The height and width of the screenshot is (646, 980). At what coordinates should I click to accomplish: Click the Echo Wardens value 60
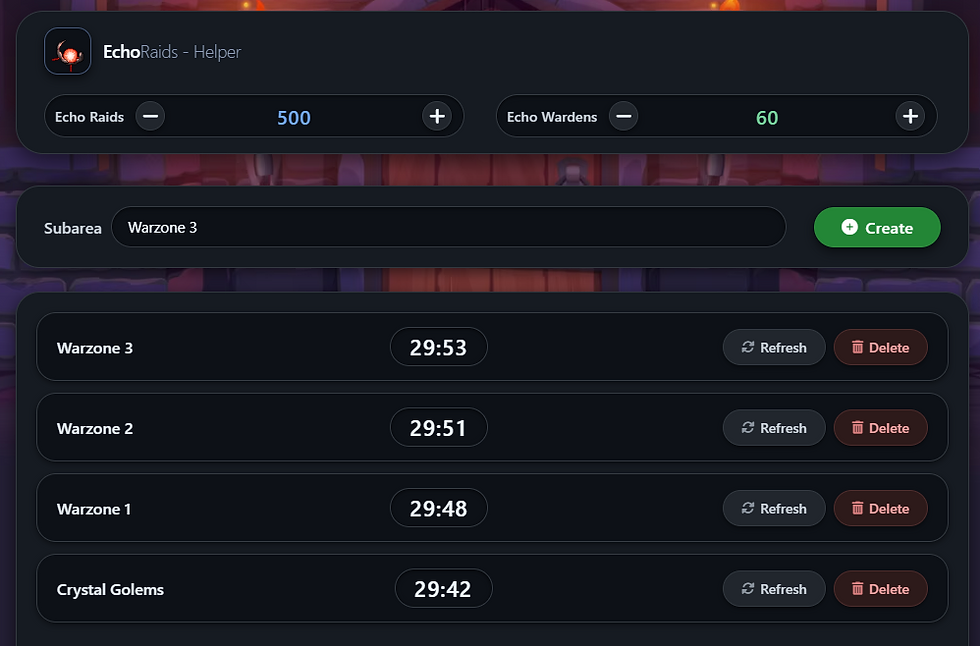point(767,117)
